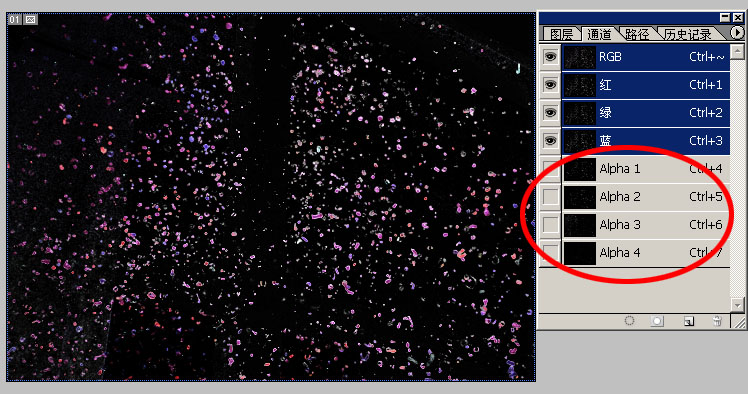Open the channels panel flyout menu
Viewport: 748px width, 394px height.
pyautogui.click(x=737, y=32)
